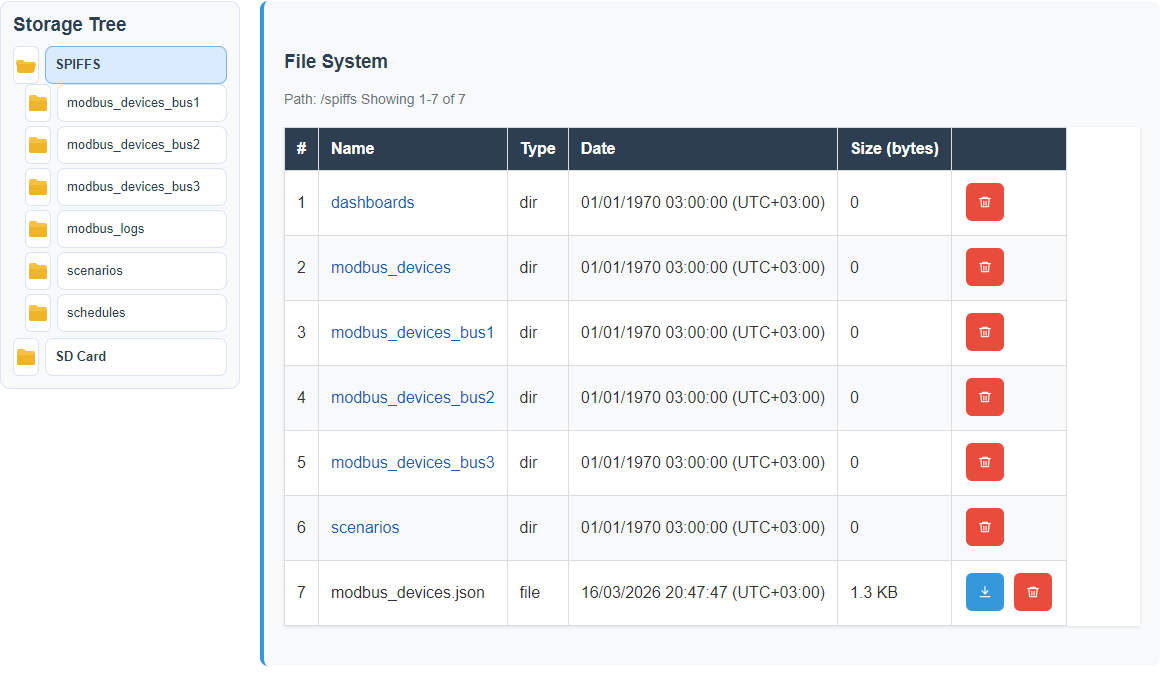Download modbus_devices.json using the blue download icon
Screen dimensions: 1160x687
click(984, 592)
